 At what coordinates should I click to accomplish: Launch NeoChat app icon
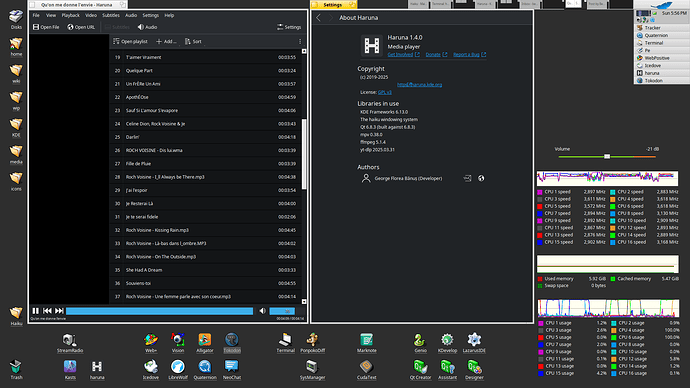tap(232, 370)
